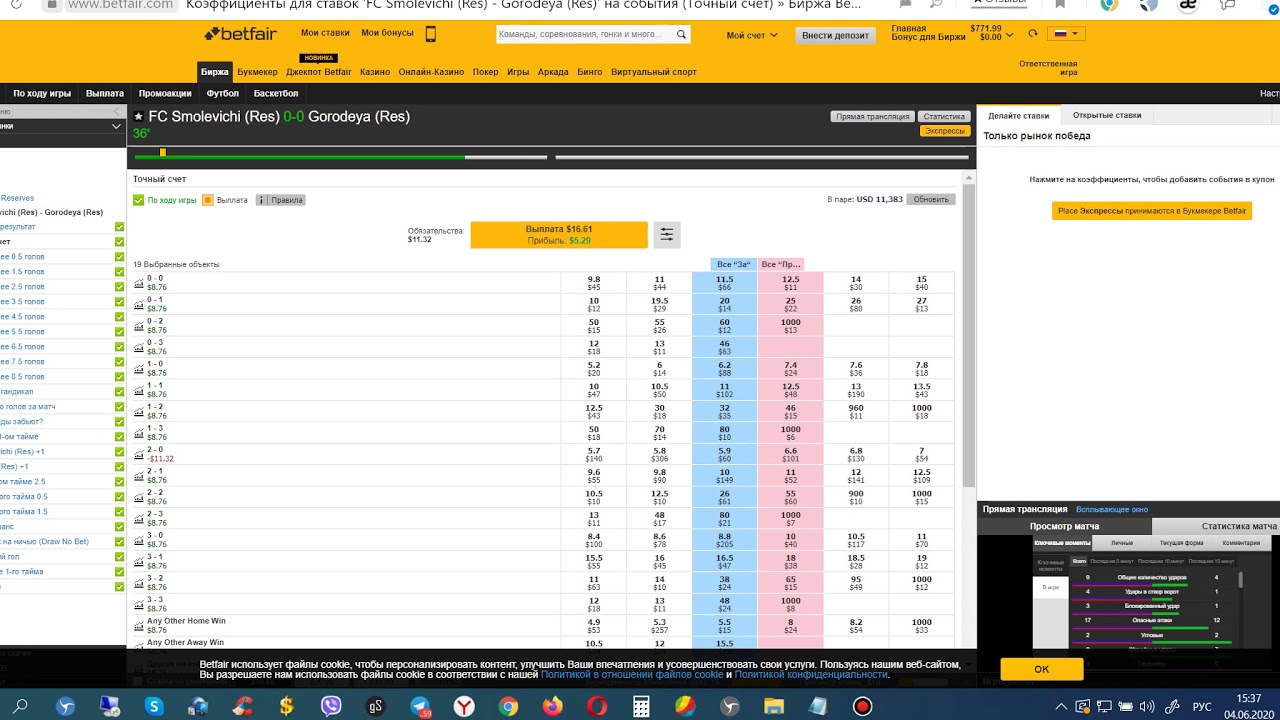
Task: Open the Мои ставки menu item
Action: click(x=325, y=33)
